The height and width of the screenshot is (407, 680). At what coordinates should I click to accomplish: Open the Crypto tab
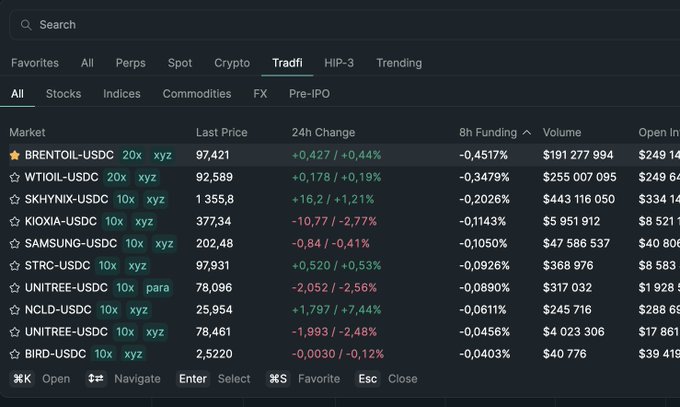click(x=232, y=63)
